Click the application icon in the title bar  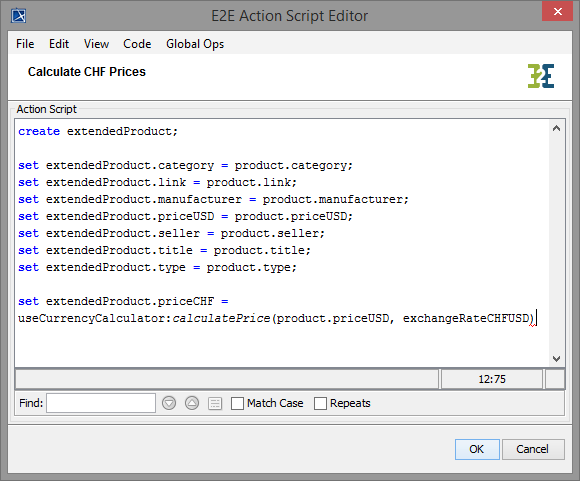coord(18,16)
